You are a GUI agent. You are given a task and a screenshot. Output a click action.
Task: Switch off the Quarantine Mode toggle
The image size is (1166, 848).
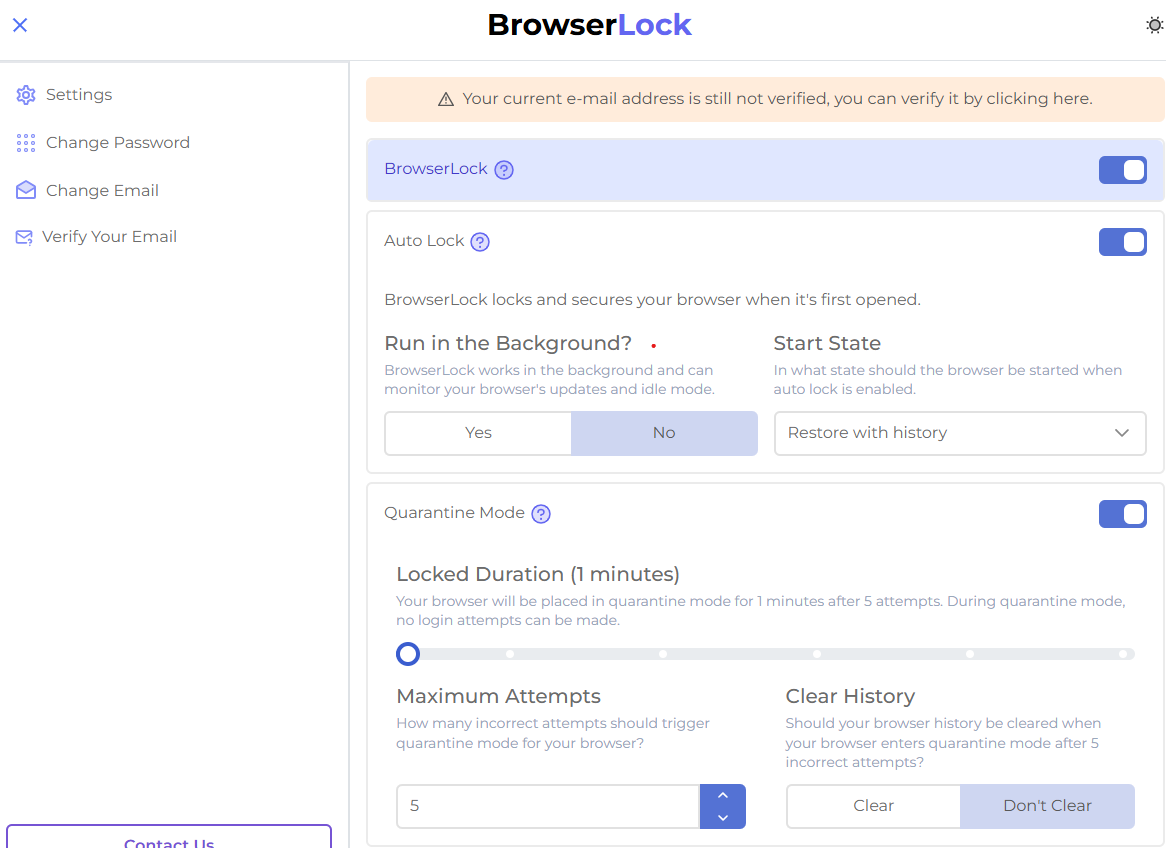(x=1122, y=514)
